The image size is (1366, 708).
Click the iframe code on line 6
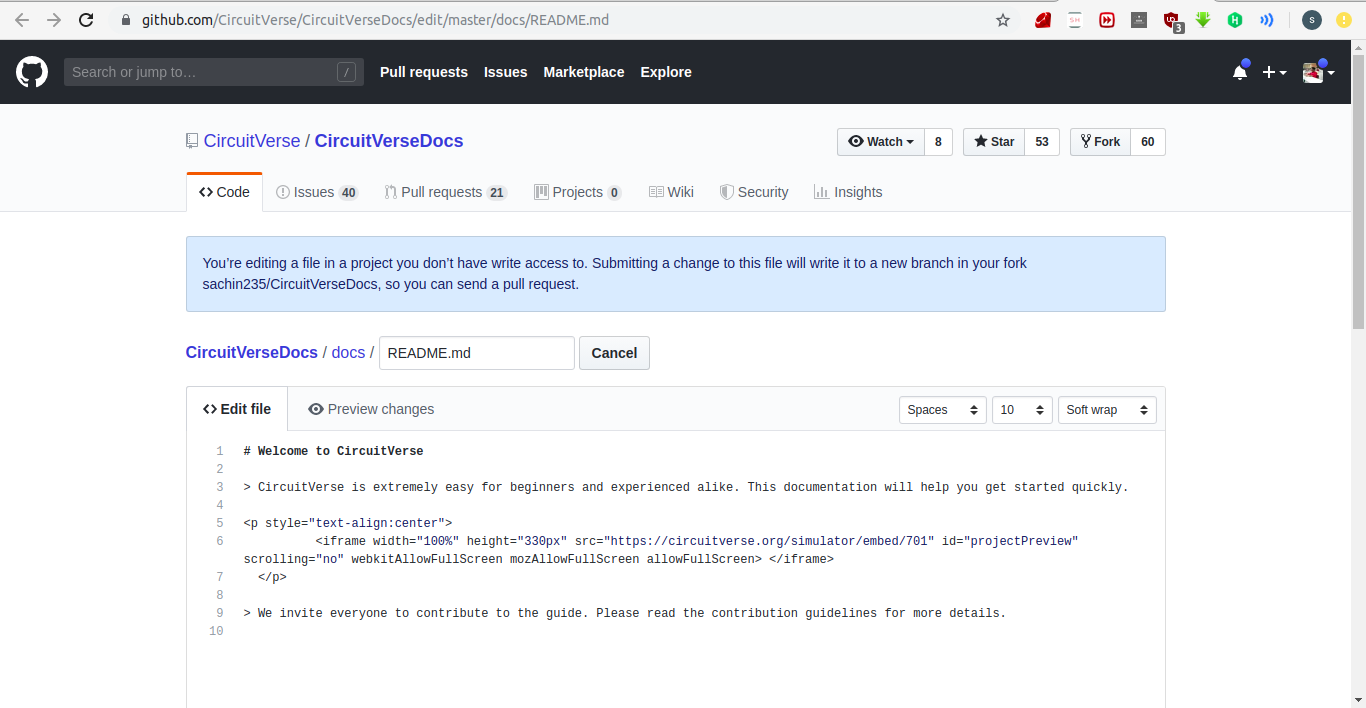[x=661, y=550]
